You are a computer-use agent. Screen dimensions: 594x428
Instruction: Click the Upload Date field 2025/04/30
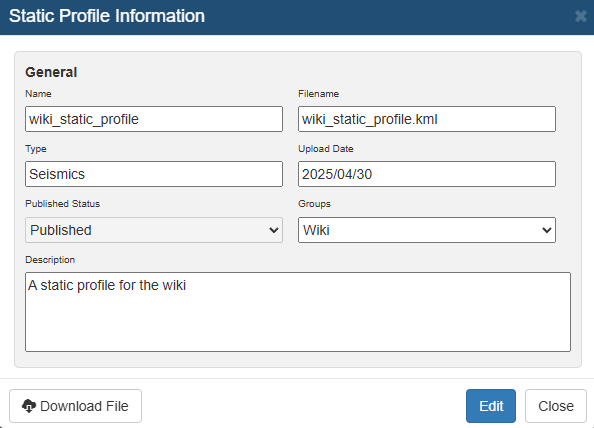427,174
